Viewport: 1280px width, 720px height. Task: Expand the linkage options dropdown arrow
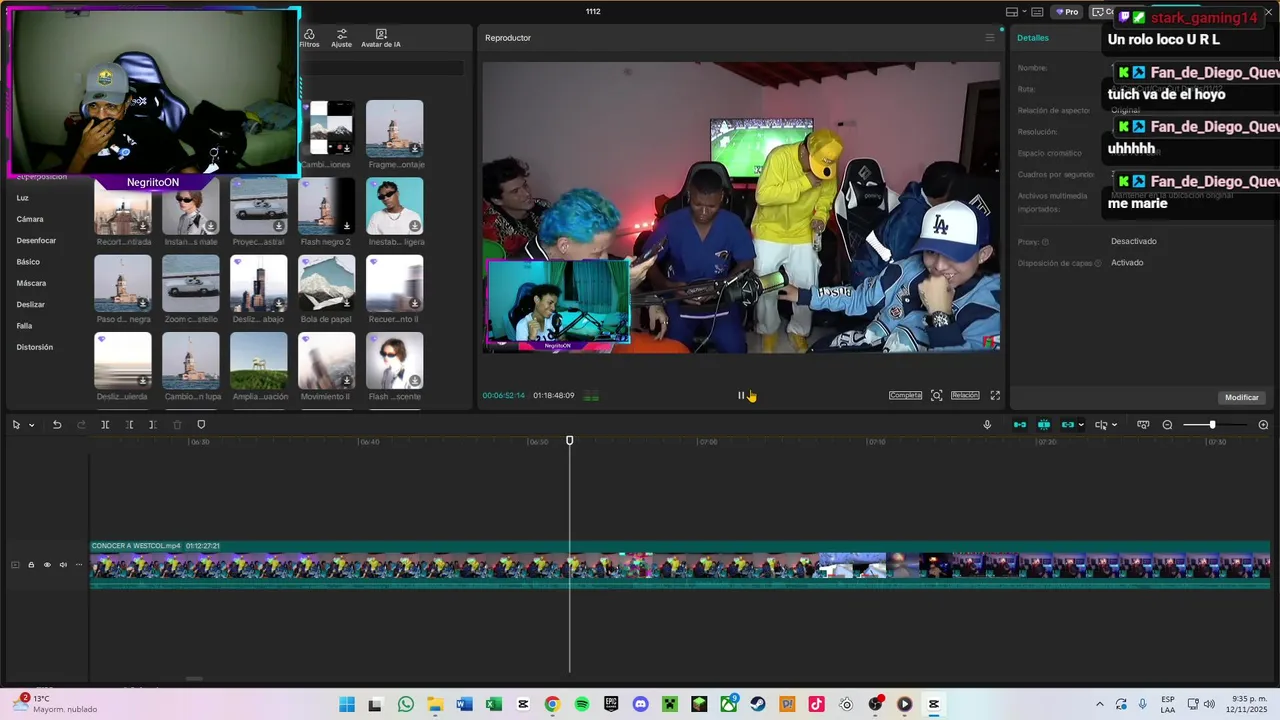tap(1081, 425)
